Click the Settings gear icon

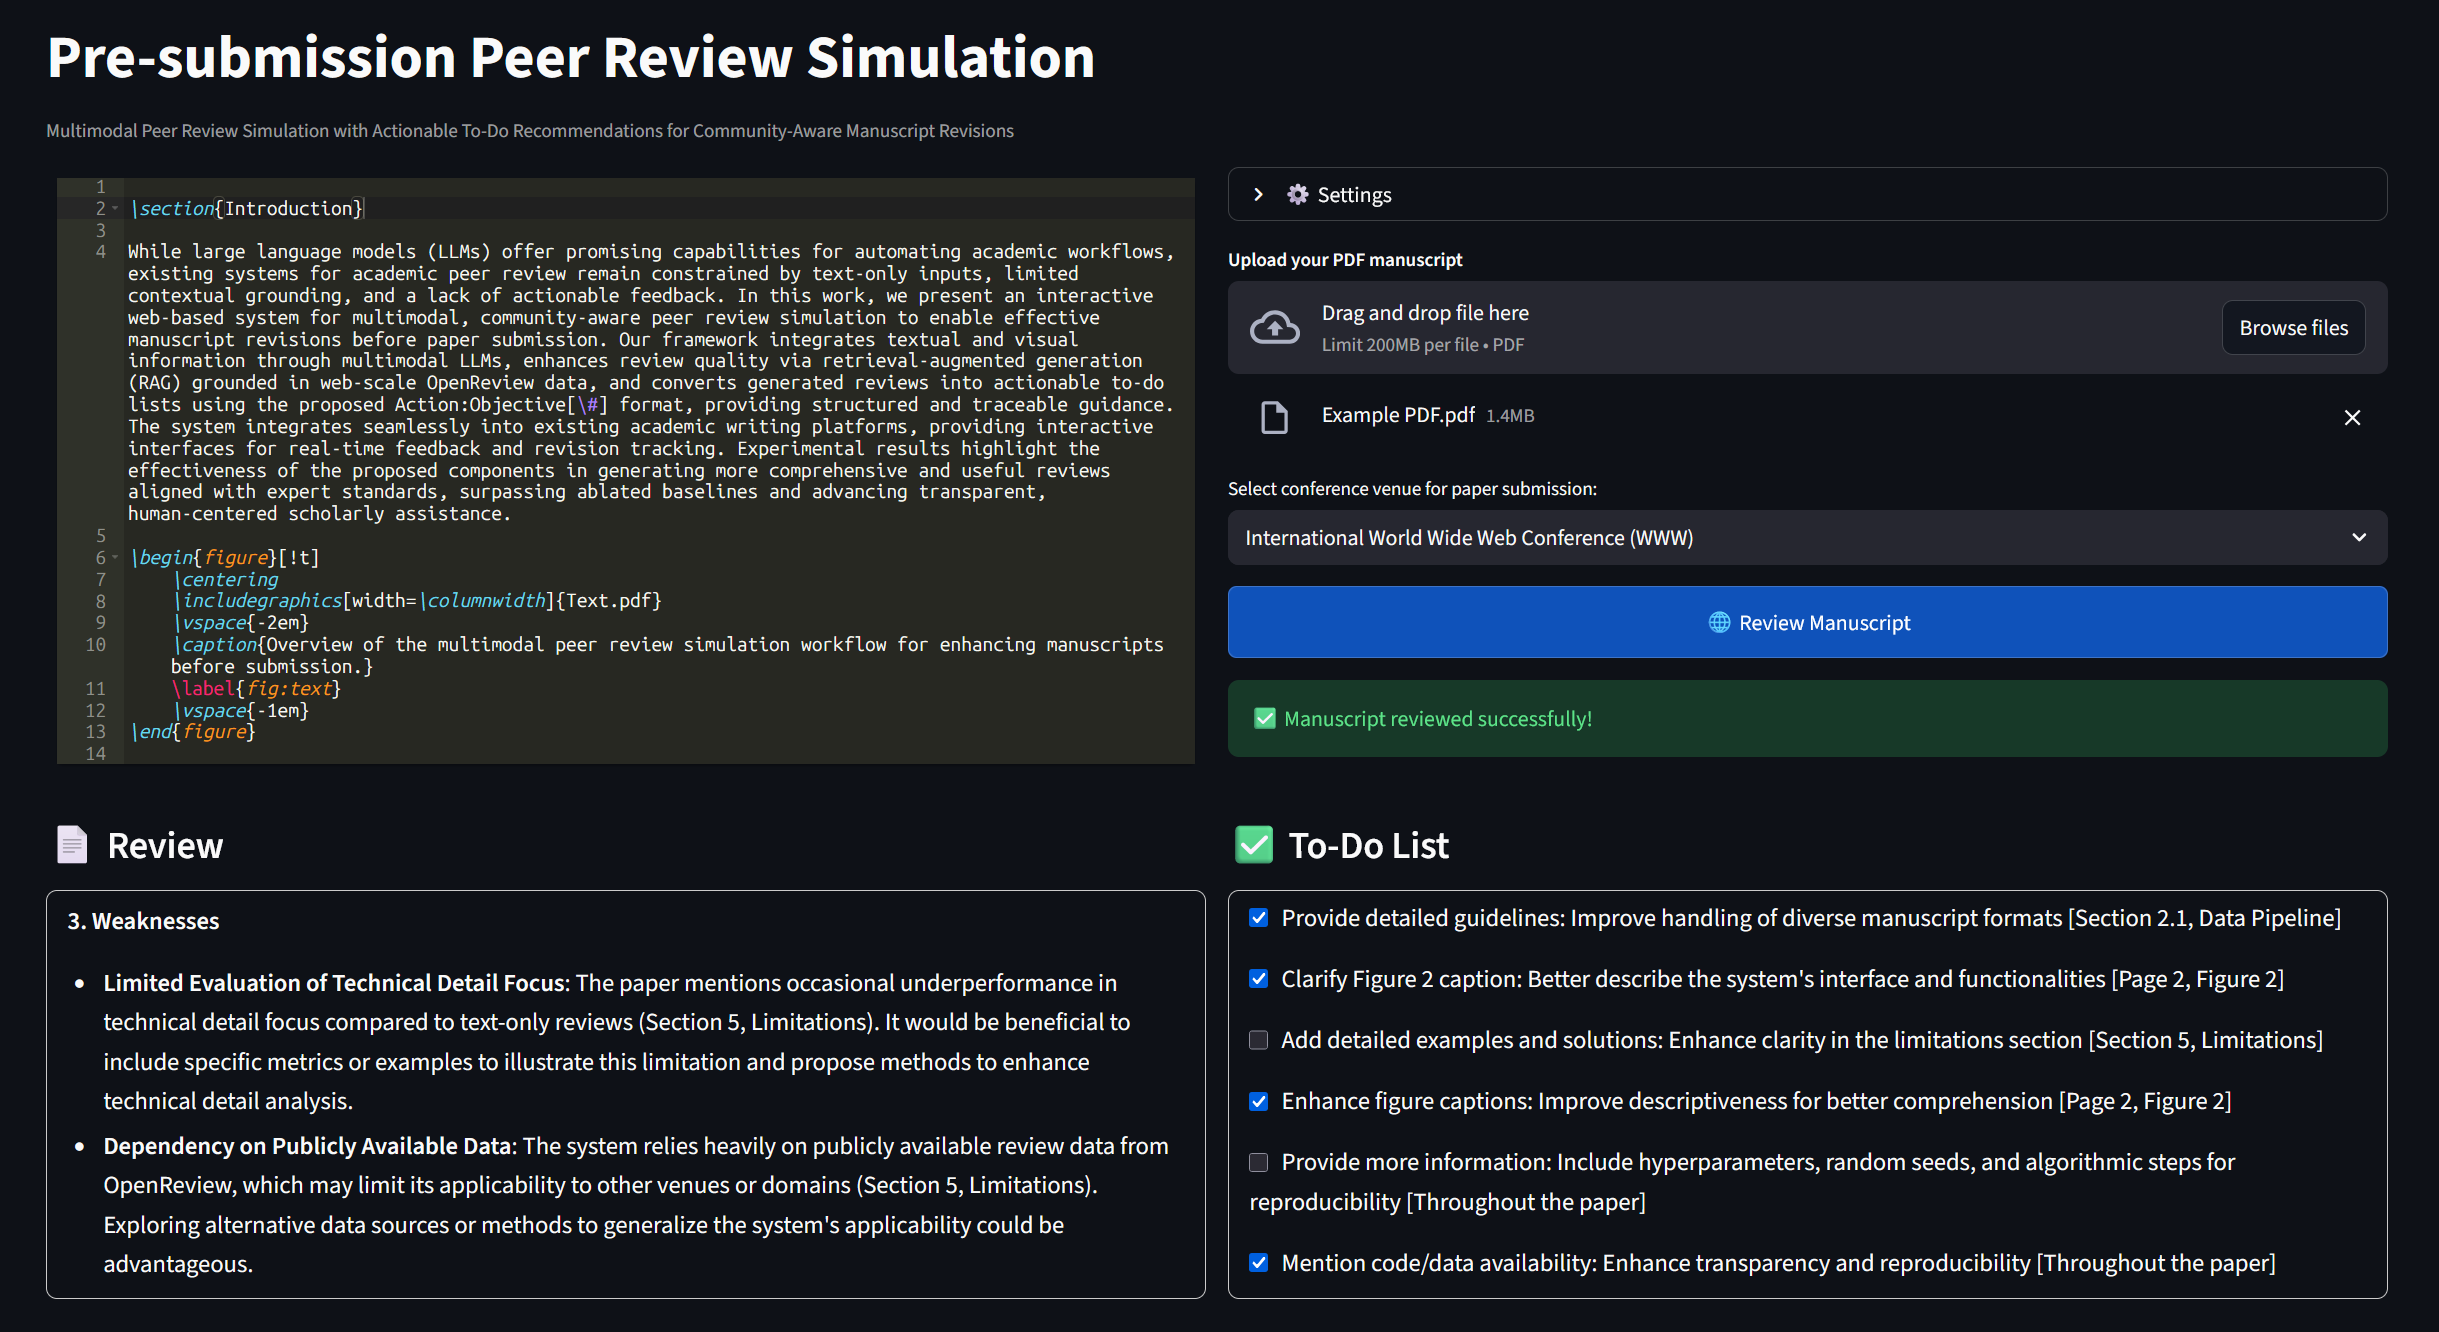(x=1297, y=195)
